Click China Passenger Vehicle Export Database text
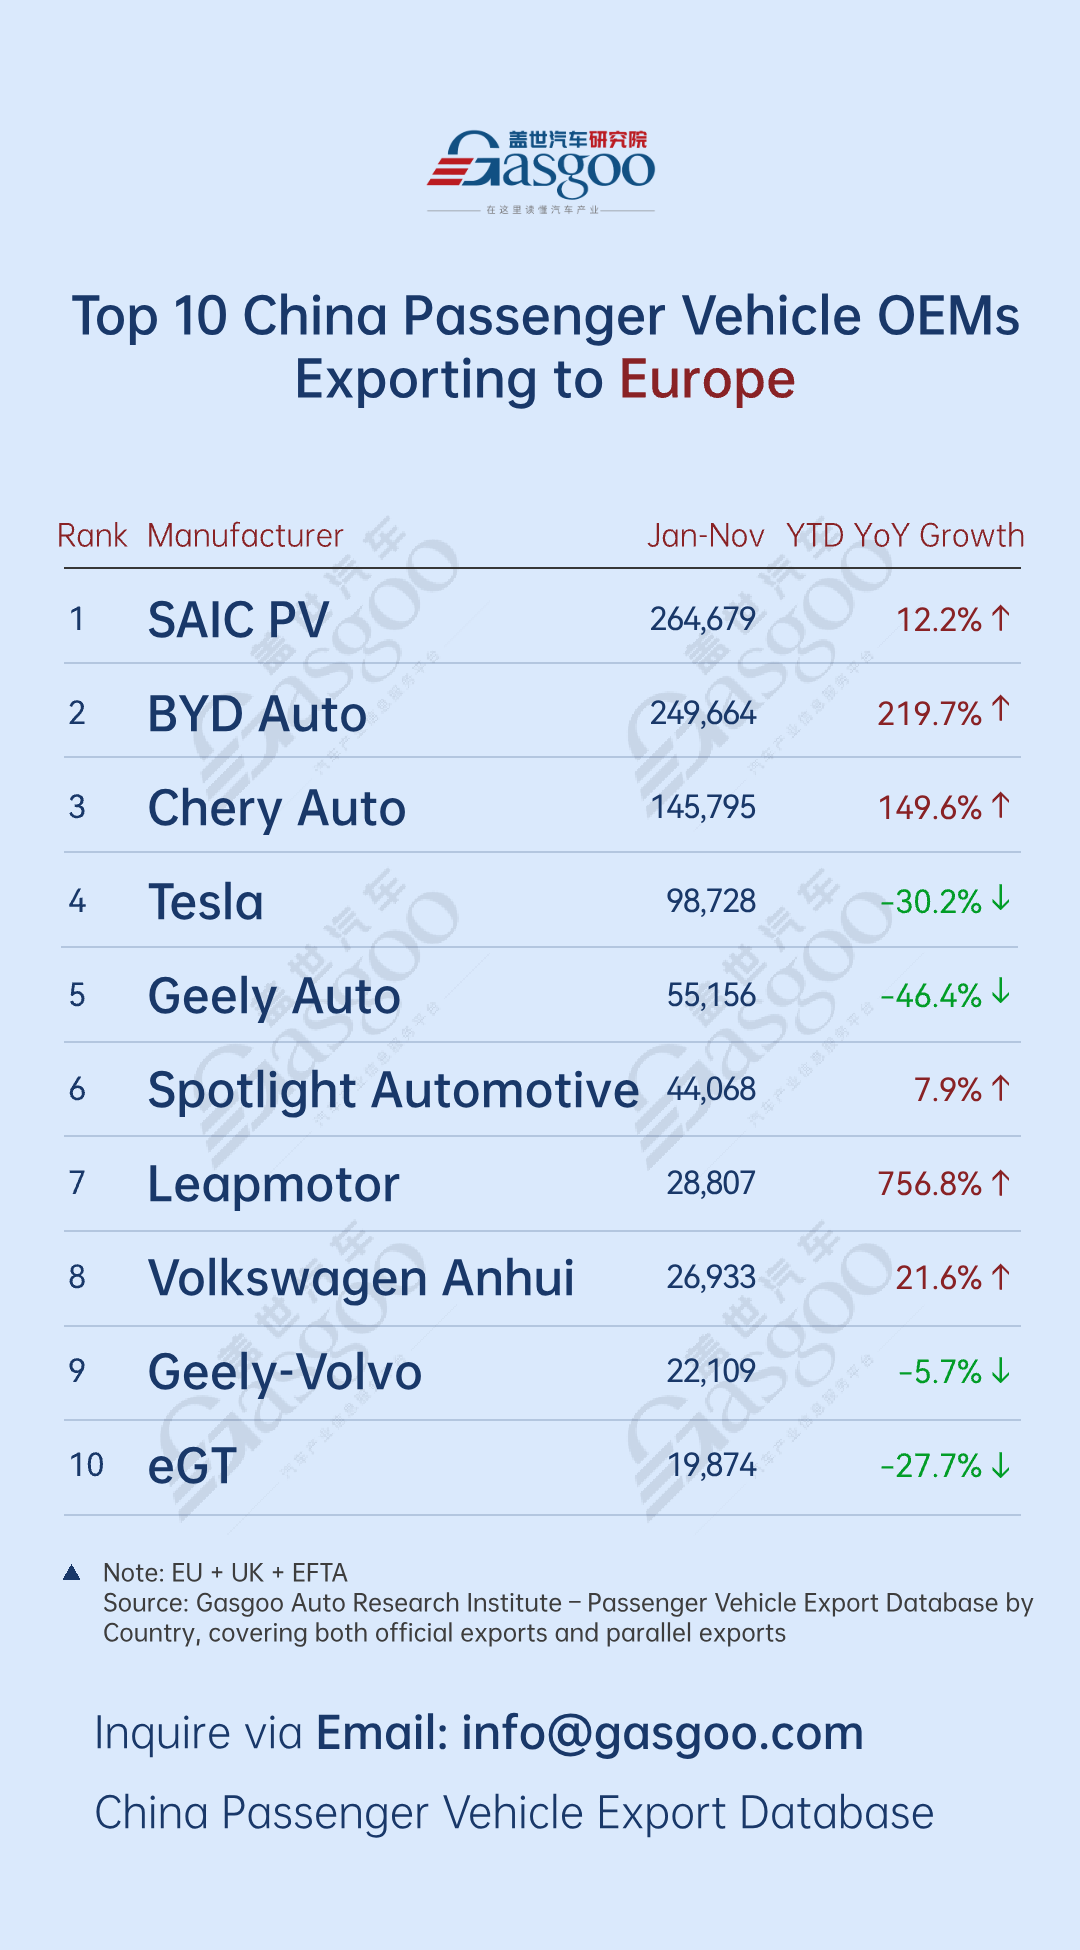 pyautogui.click(x=514, y=1813)
